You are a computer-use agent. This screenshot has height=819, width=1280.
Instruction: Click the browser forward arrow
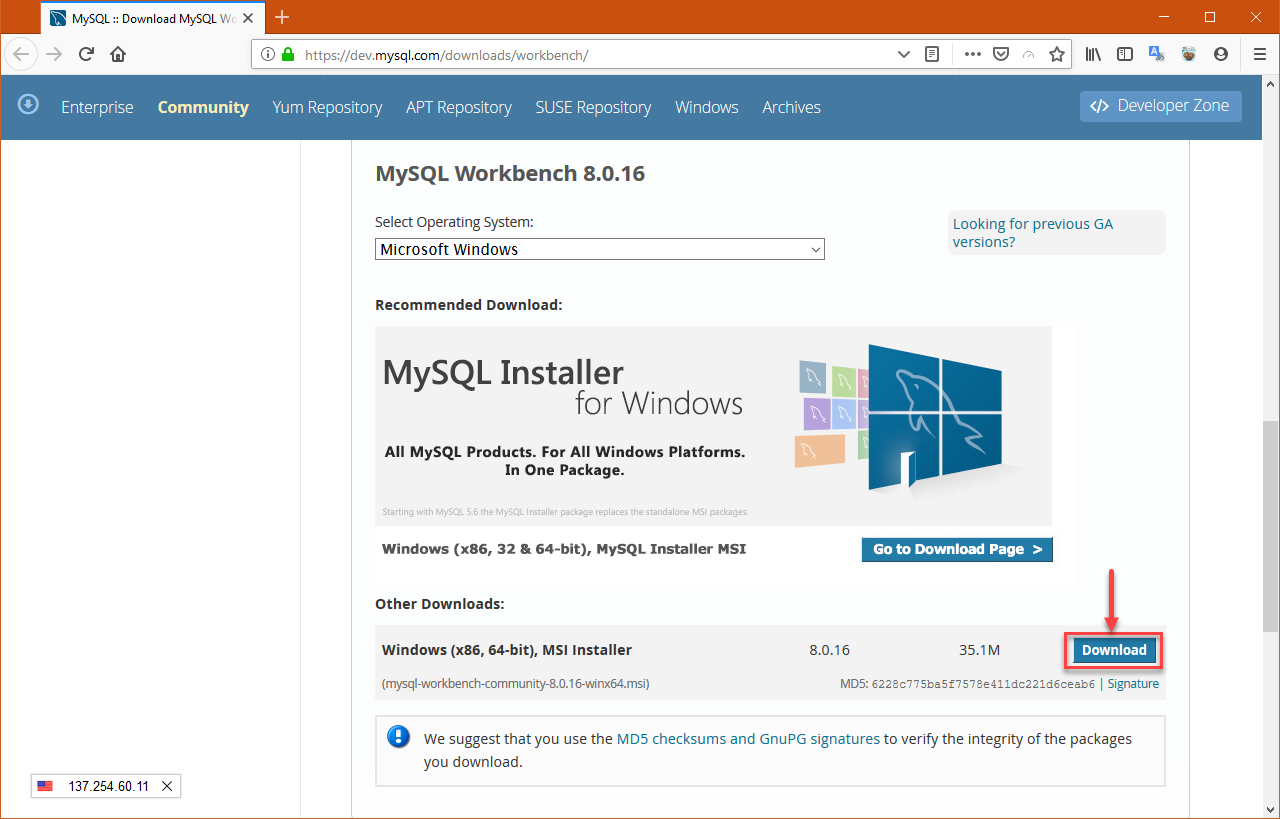click(54, 54)
